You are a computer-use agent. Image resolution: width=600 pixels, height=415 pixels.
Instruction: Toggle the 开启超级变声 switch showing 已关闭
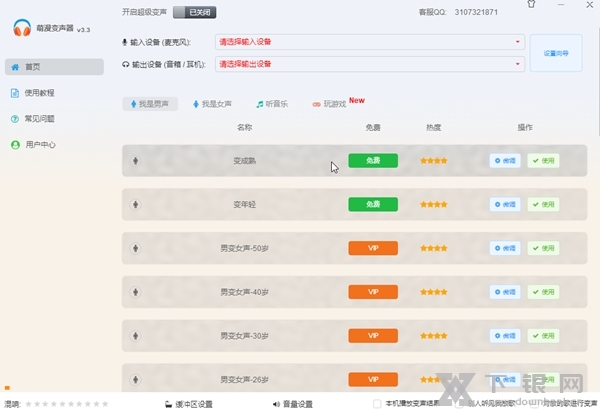pos(194,12)
